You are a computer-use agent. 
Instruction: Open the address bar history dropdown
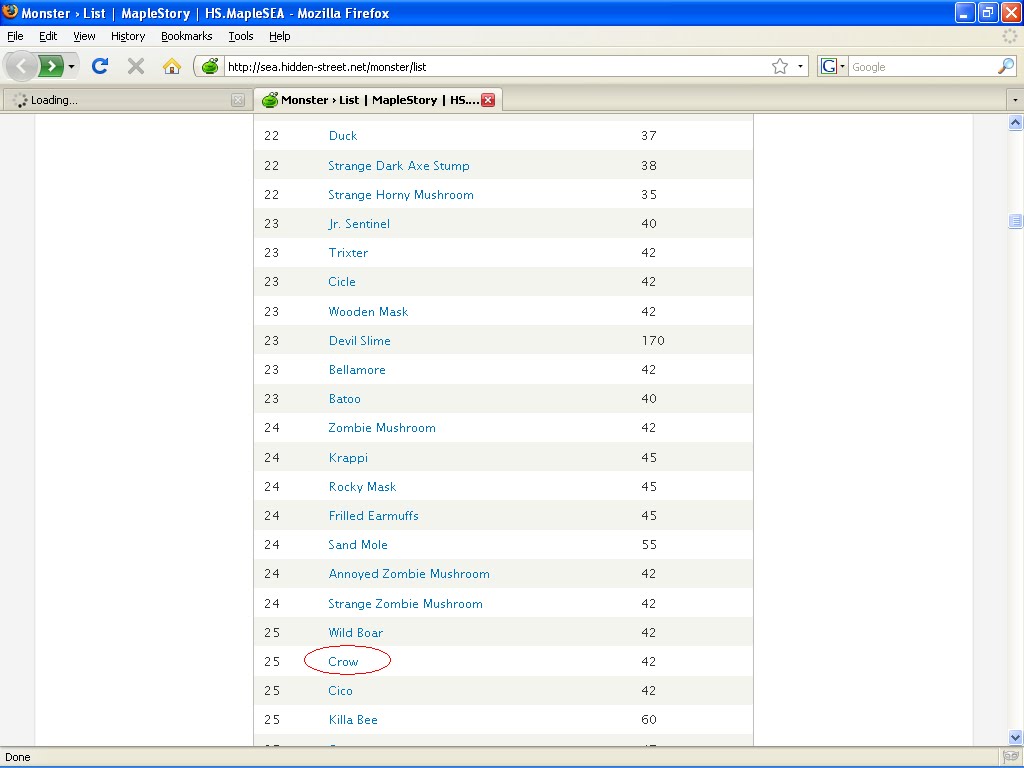coord(800,66)
